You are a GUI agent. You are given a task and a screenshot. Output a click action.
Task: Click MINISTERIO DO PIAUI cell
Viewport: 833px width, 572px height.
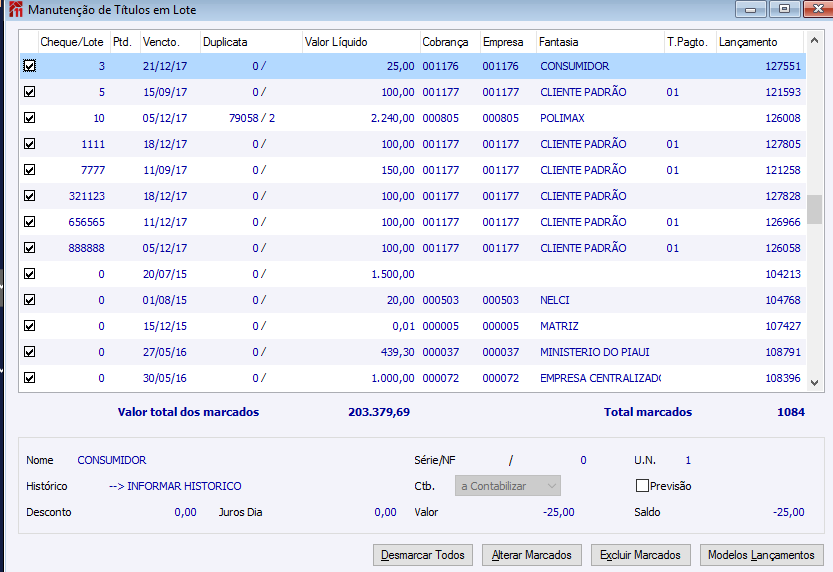594,353
